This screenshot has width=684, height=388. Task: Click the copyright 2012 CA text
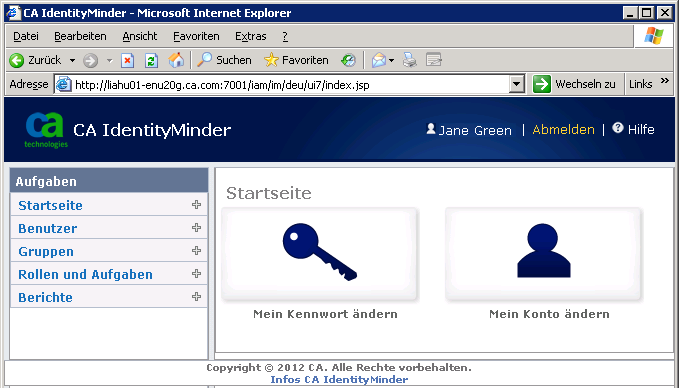click(x=339, y=367)
